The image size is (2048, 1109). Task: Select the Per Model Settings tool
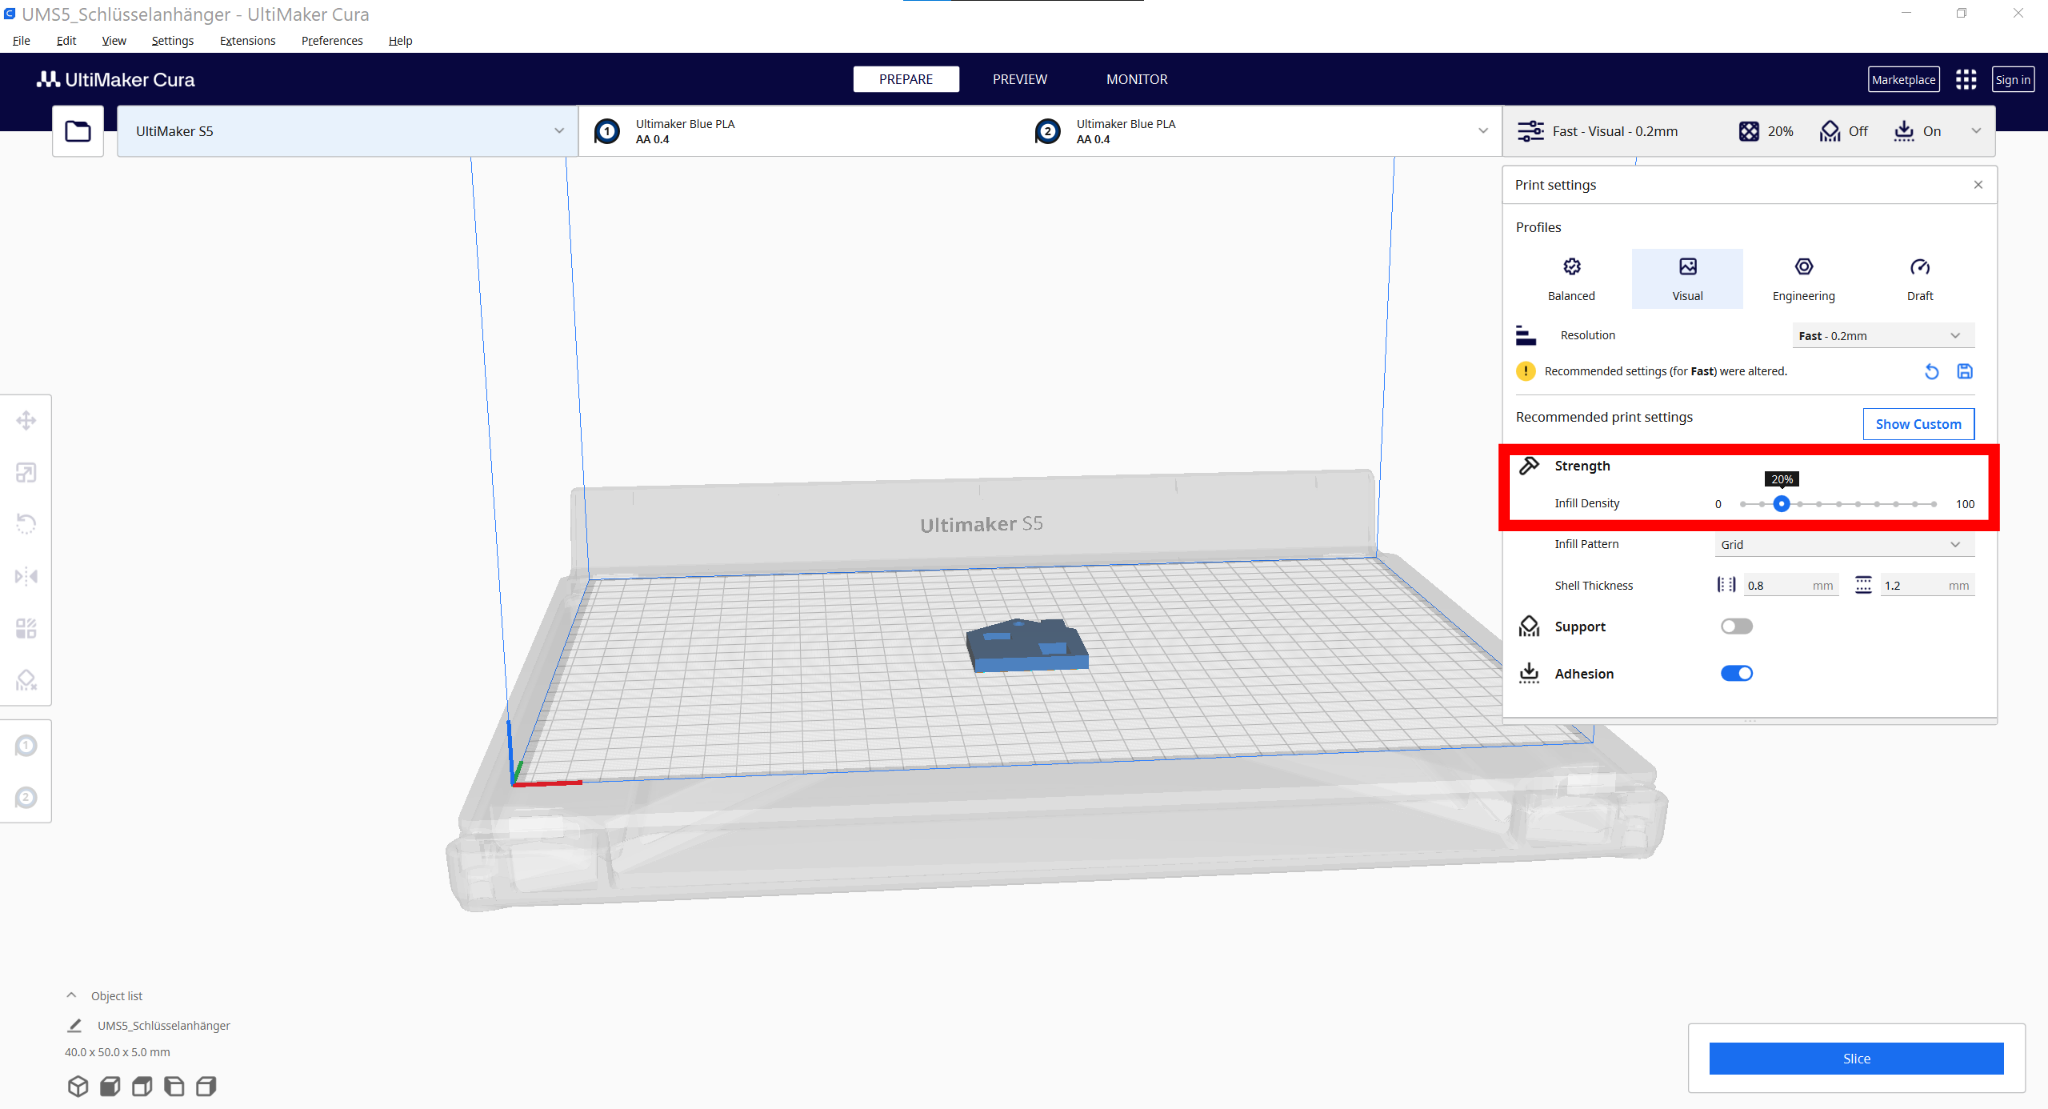click(26, 628)
